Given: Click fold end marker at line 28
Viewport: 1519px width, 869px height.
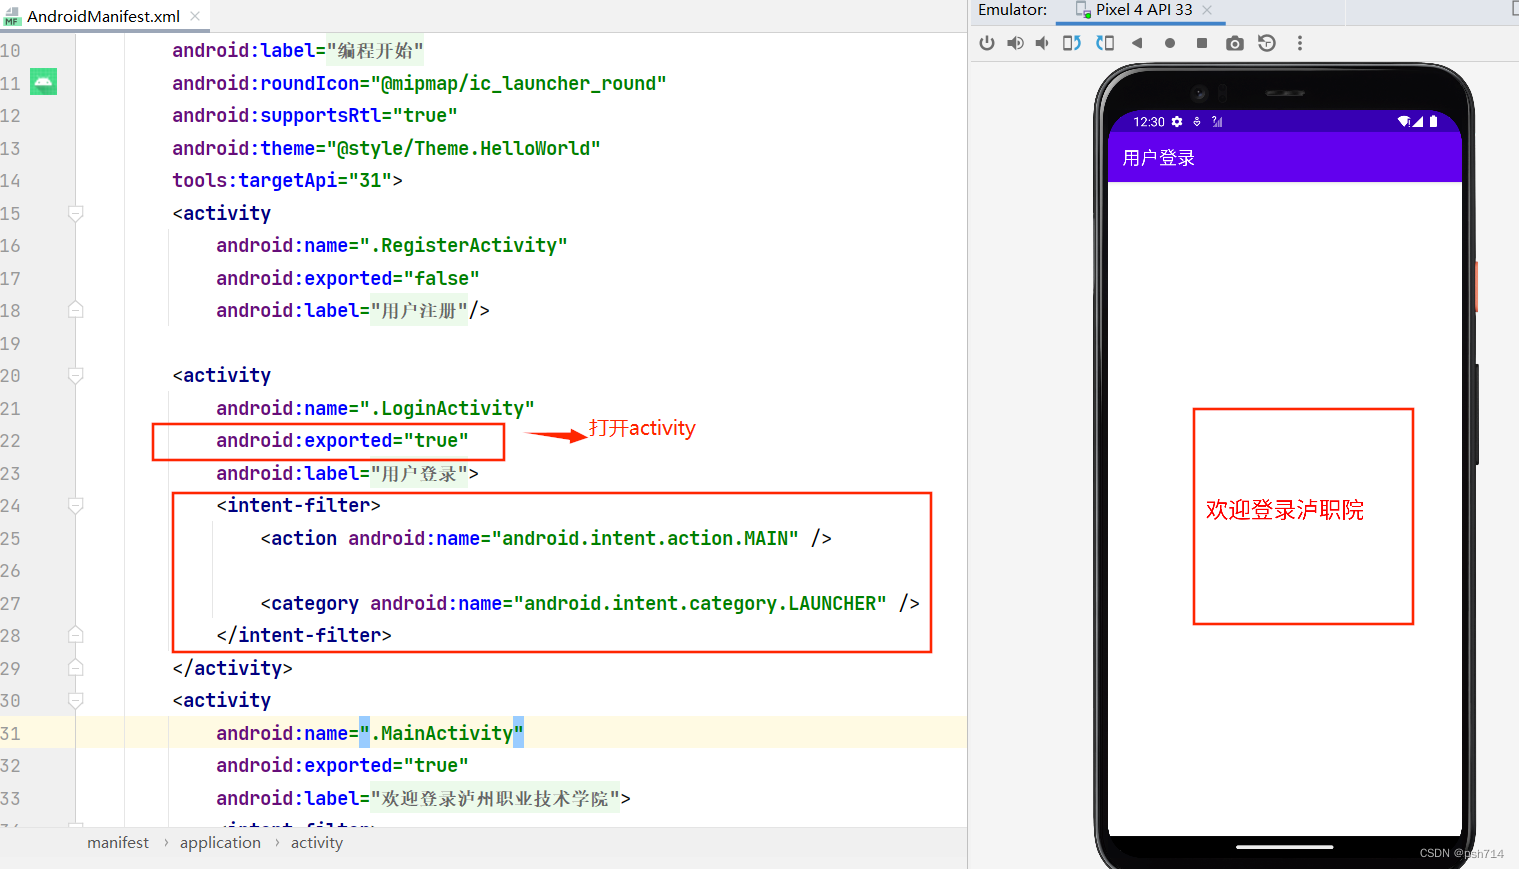Looking at the screenshot, I should [75, 635].
